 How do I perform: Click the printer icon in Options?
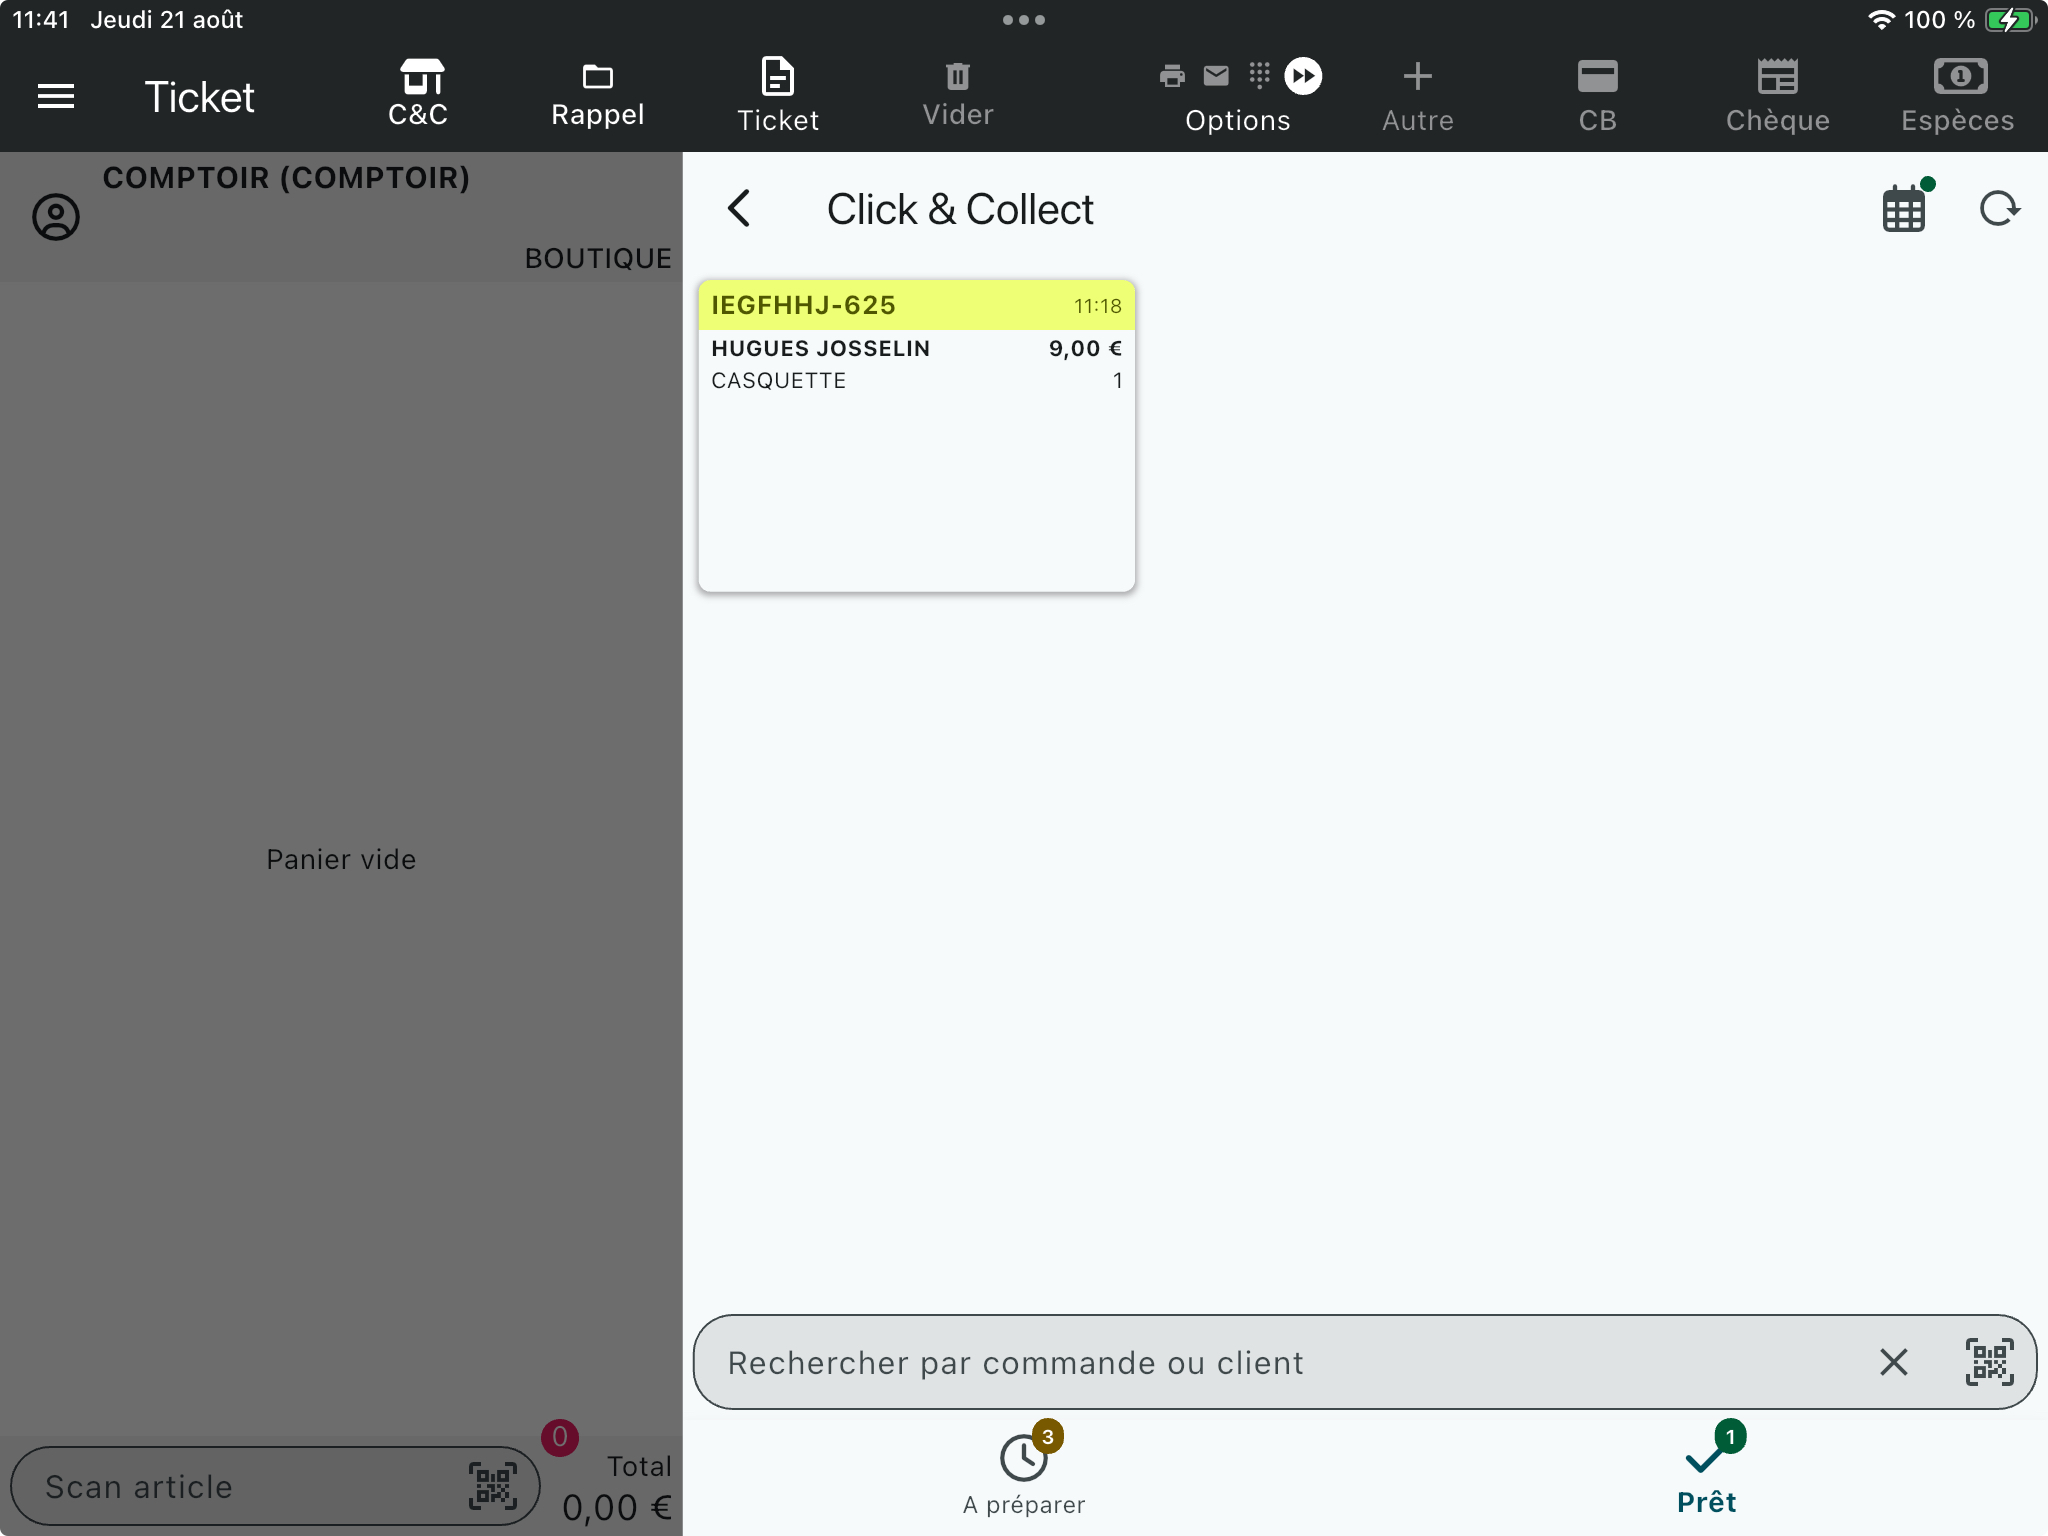pyautogui.click(x=1172, y=76)
